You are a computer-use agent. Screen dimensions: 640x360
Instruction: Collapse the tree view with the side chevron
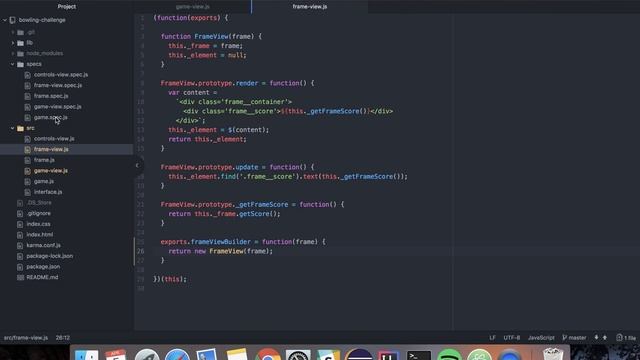pos(137,165)
